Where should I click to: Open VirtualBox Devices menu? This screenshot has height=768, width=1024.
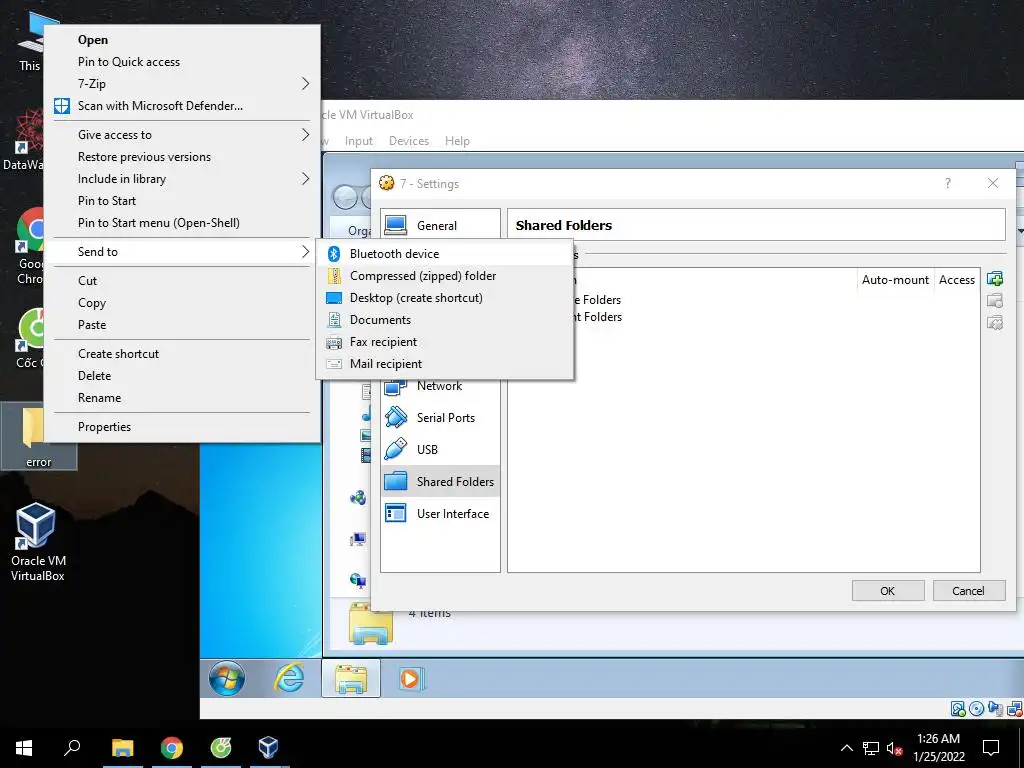(x=409, y=141)
